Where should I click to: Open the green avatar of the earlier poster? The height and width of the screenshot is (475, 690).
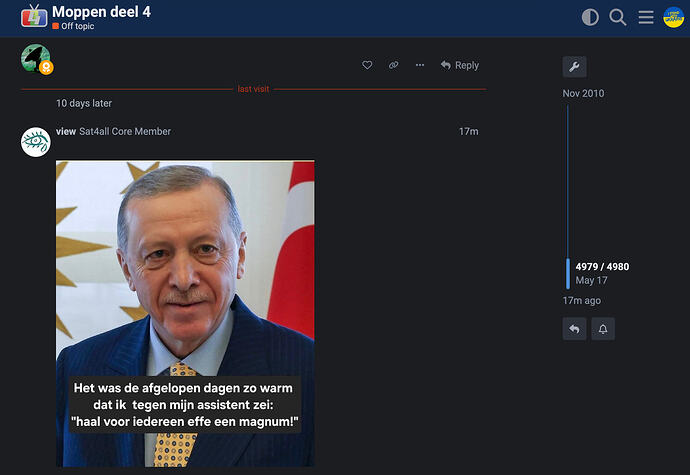tap(36, 58)
